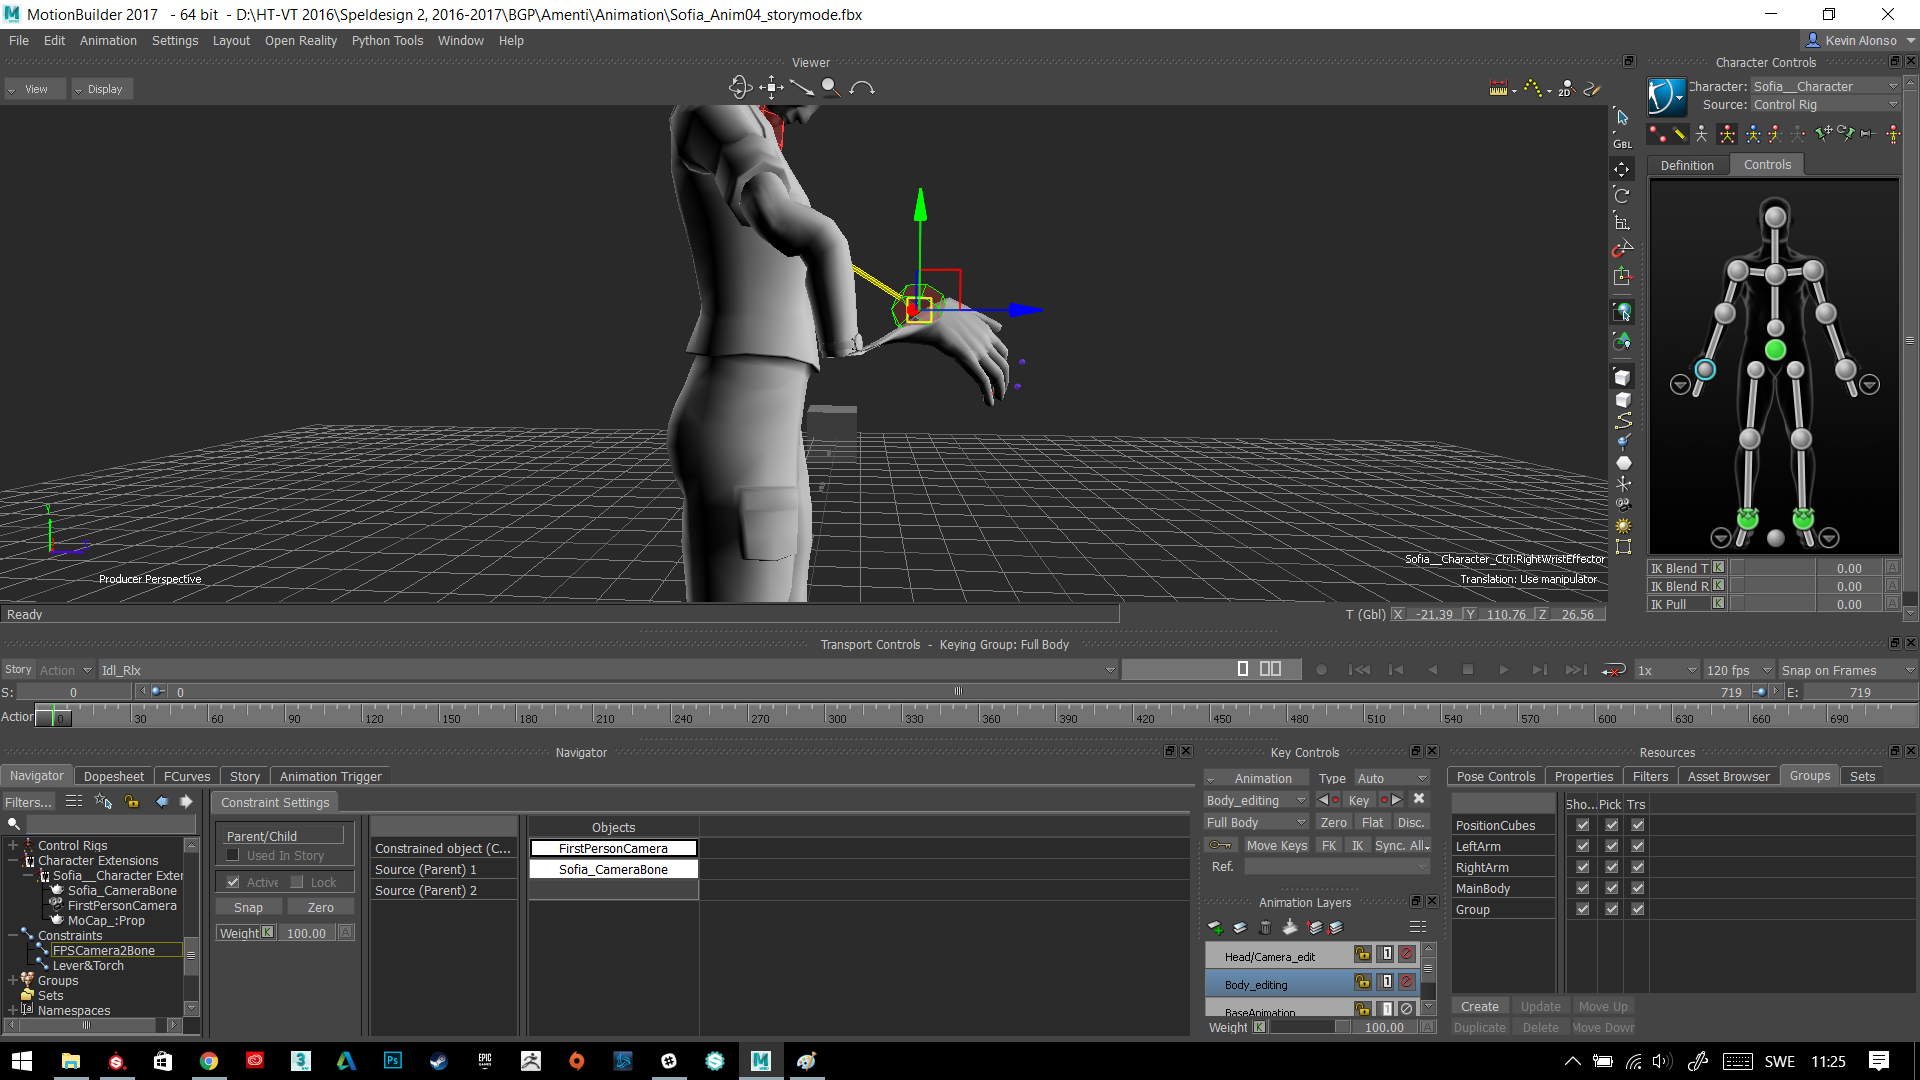
Task: Open the Python Tools menu
Action: coord(387,41)
